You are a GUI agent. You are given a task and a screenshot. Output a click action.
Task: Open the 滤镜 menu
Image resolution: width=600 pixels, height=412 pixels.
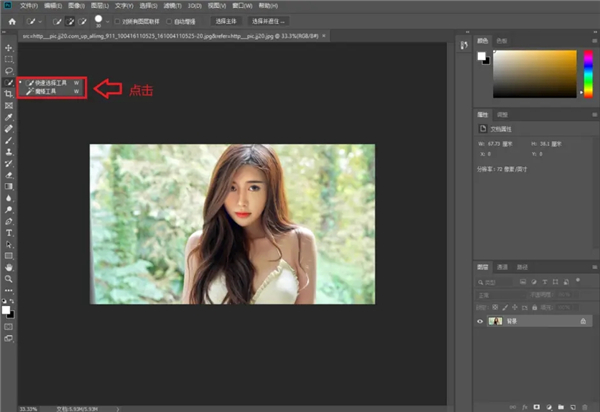pyautogui.click(x=173, y=6)
